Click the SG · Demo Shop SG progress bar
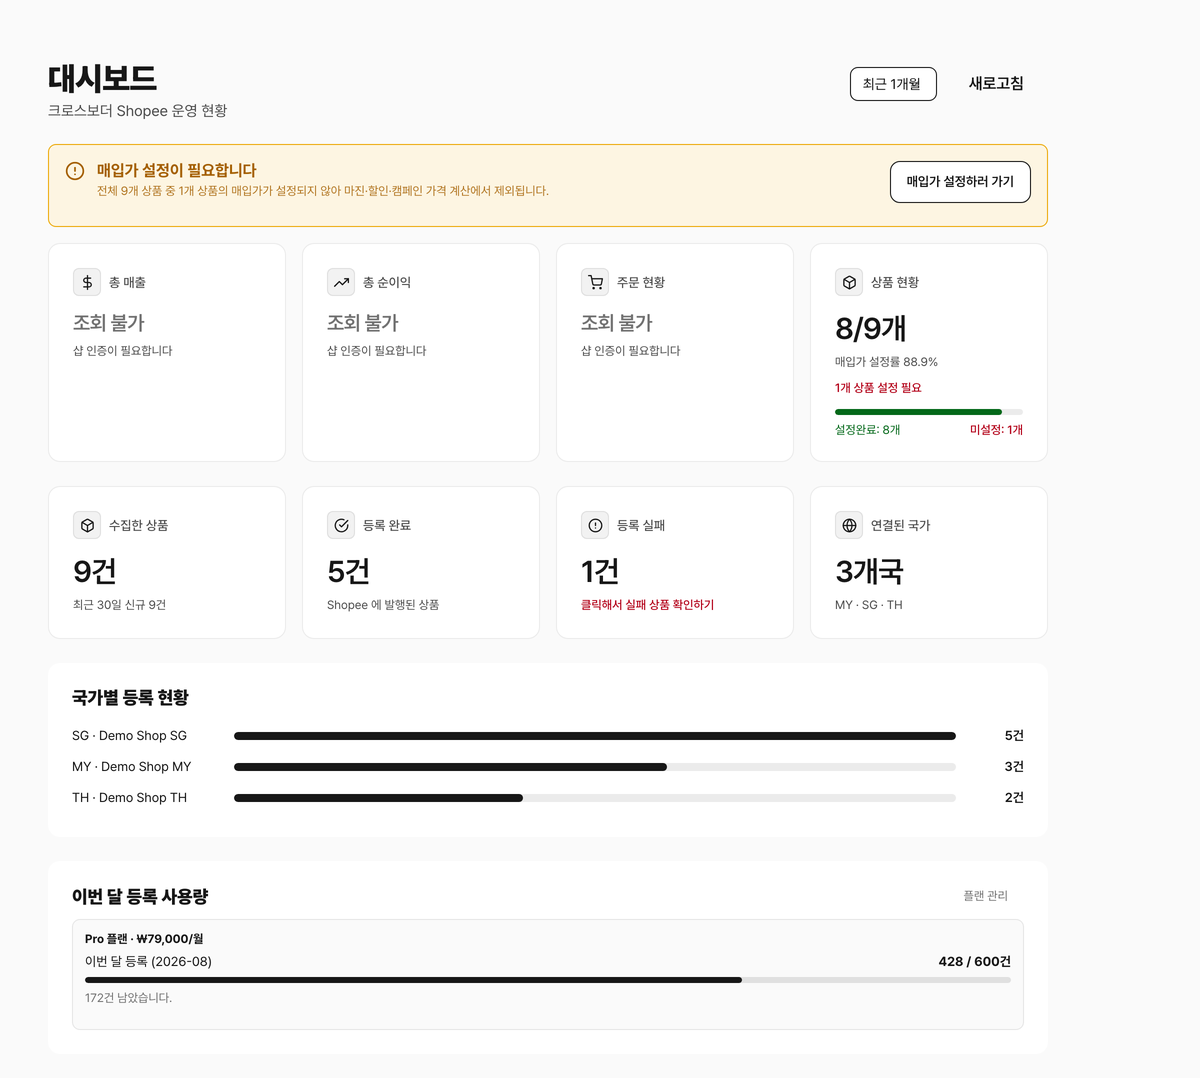The width and height of the screenshot is (1200, 1078). pyautogui.click(x=595, y=736)
